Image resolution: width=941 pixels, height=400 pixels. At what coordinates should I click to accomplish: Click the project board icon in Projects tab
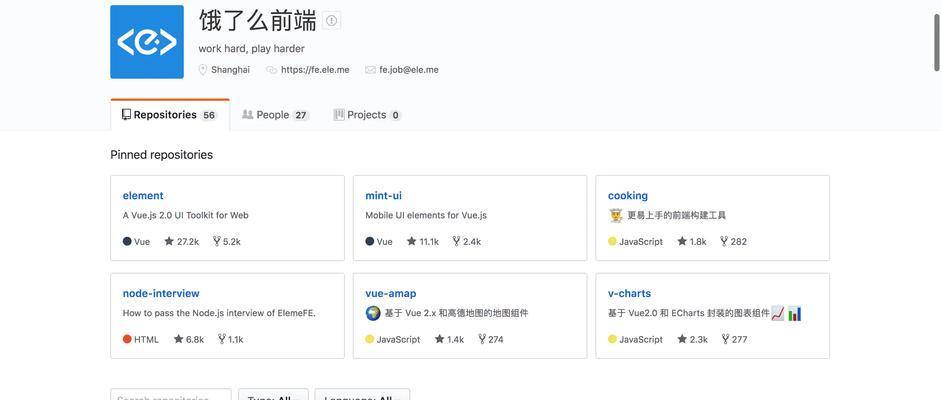point(339,115)
